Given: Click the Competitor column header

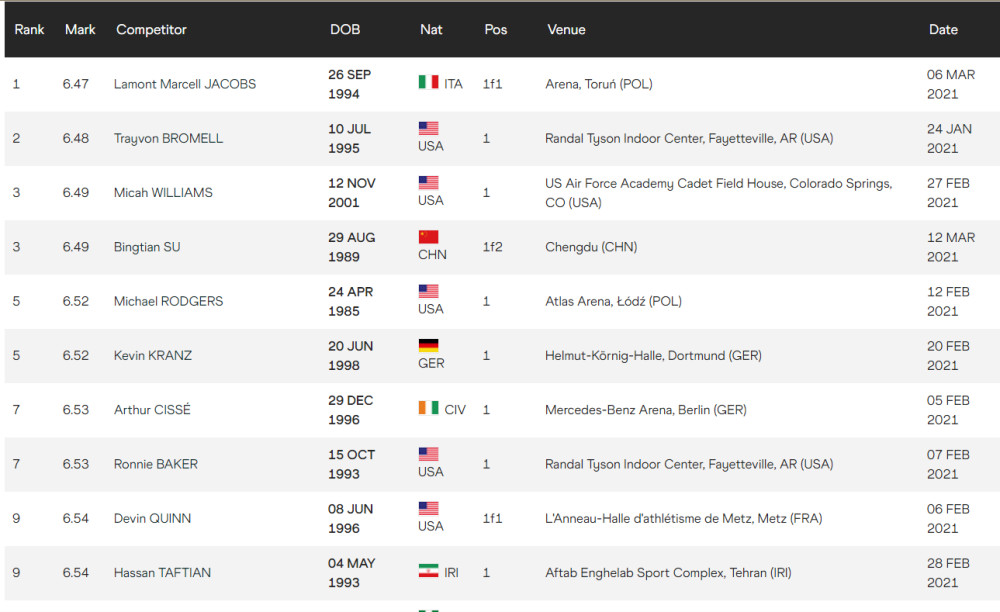Looking at the screenshot, I should [x=151, y=29].
